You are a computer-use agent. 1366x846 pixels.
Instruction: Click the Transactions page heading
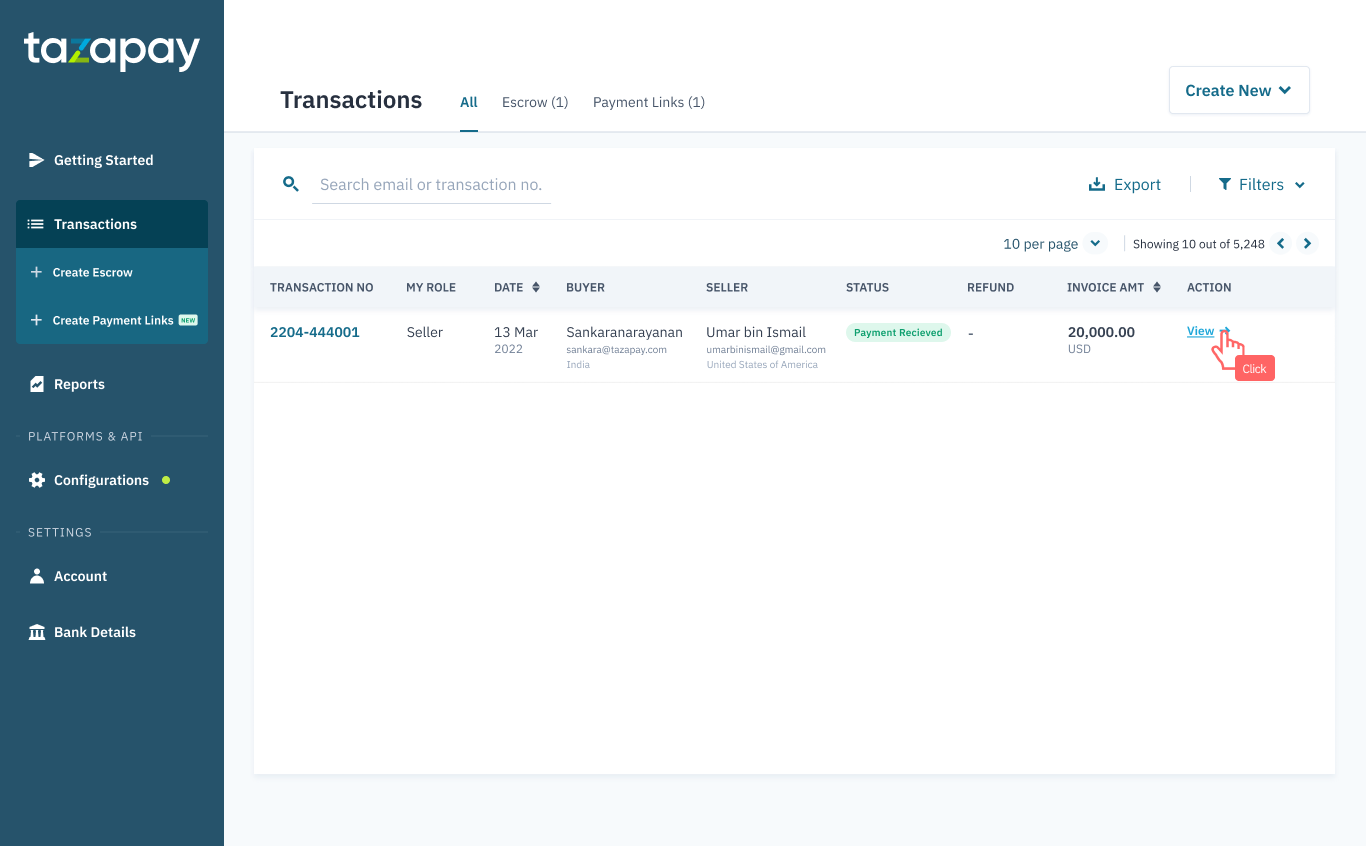point(351,100)
